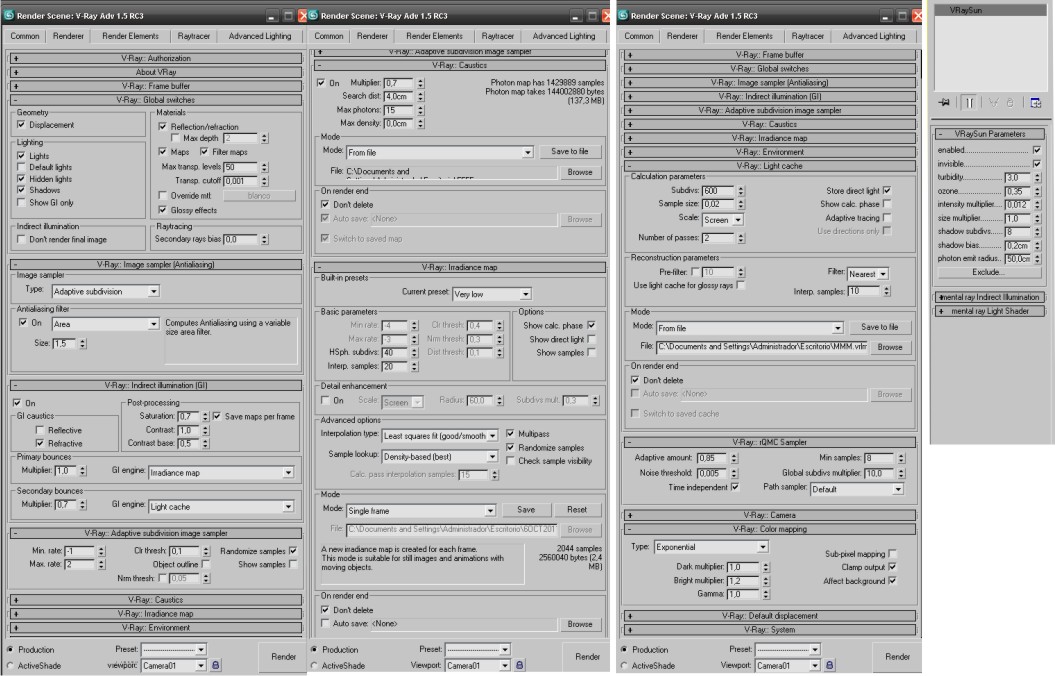Switch to Common tab in left window
Viewport: 1055px width, 676px height.
pyautogui.click(x=25, y=36)
